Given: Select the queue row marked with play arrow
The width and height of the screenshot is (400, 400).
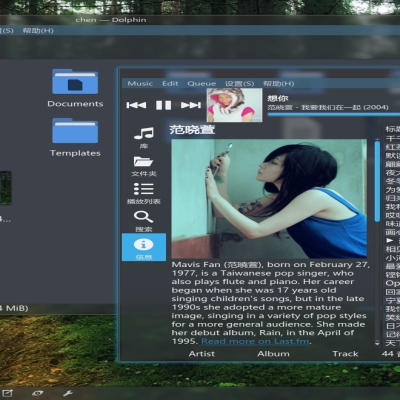Looking at the screenshot, I should click(393, 240).
